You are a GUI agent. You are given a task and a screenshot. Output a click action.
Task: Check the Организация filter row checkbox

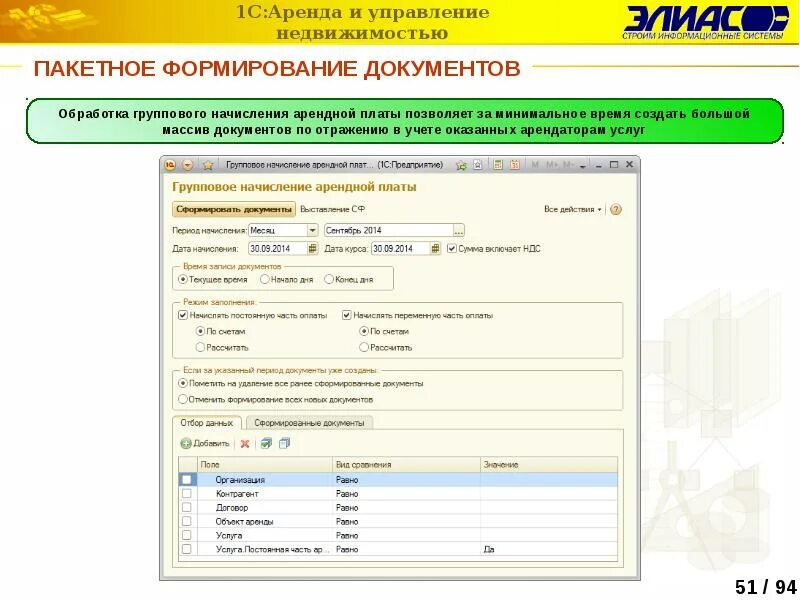187,480
